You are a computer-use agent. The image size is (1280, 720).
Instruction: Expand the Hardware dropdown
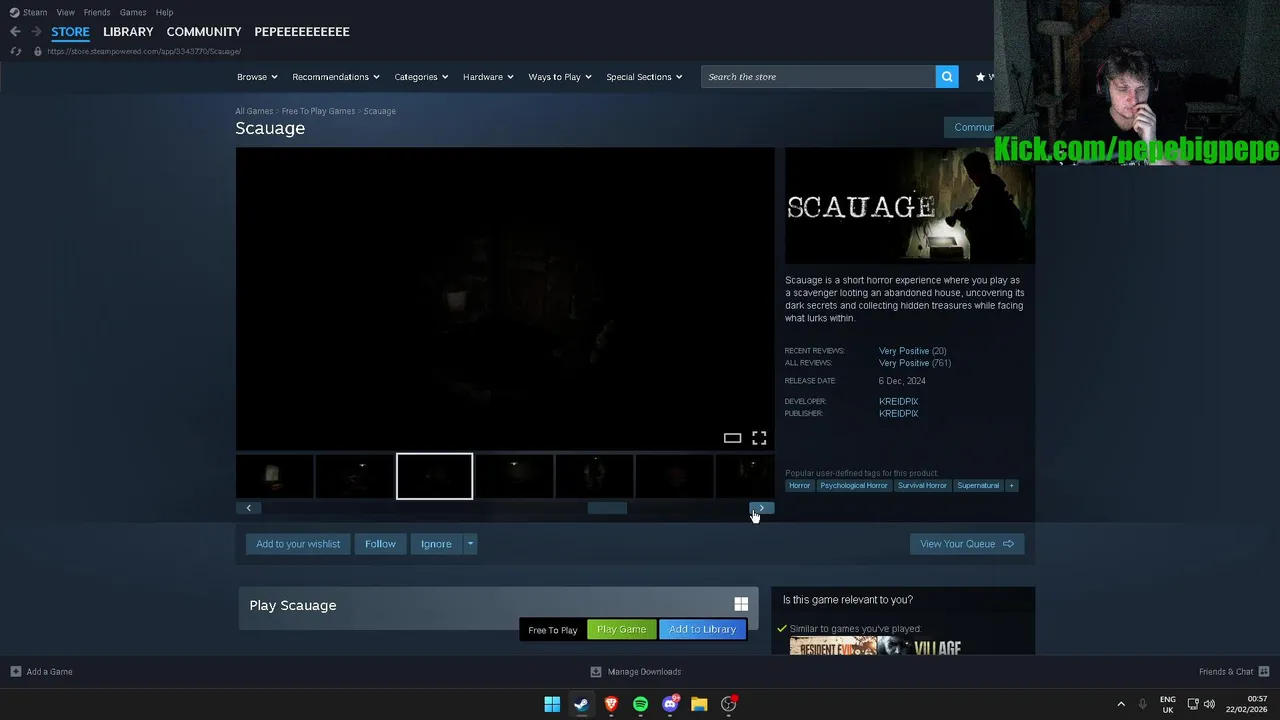click(488, 77)
